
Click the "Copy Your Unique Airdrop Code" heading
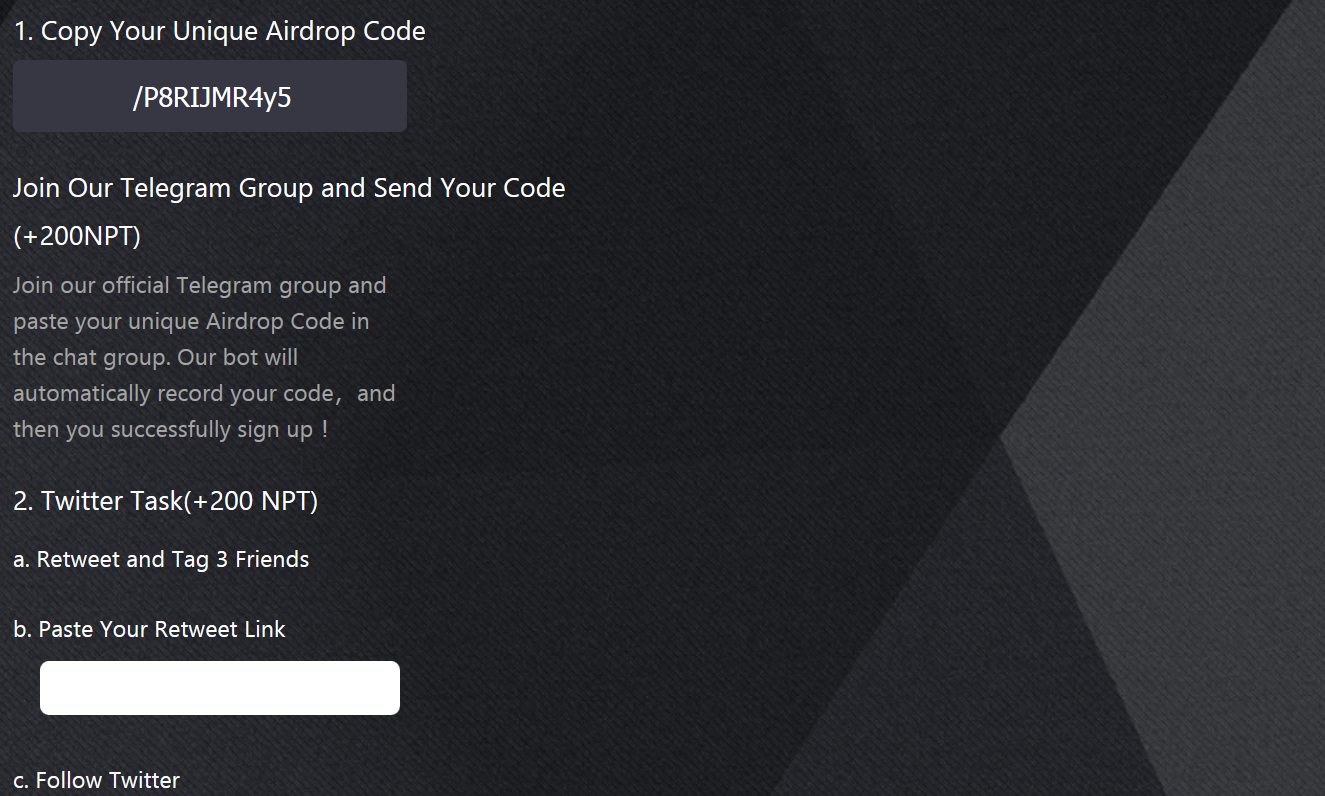click(232, 31)
